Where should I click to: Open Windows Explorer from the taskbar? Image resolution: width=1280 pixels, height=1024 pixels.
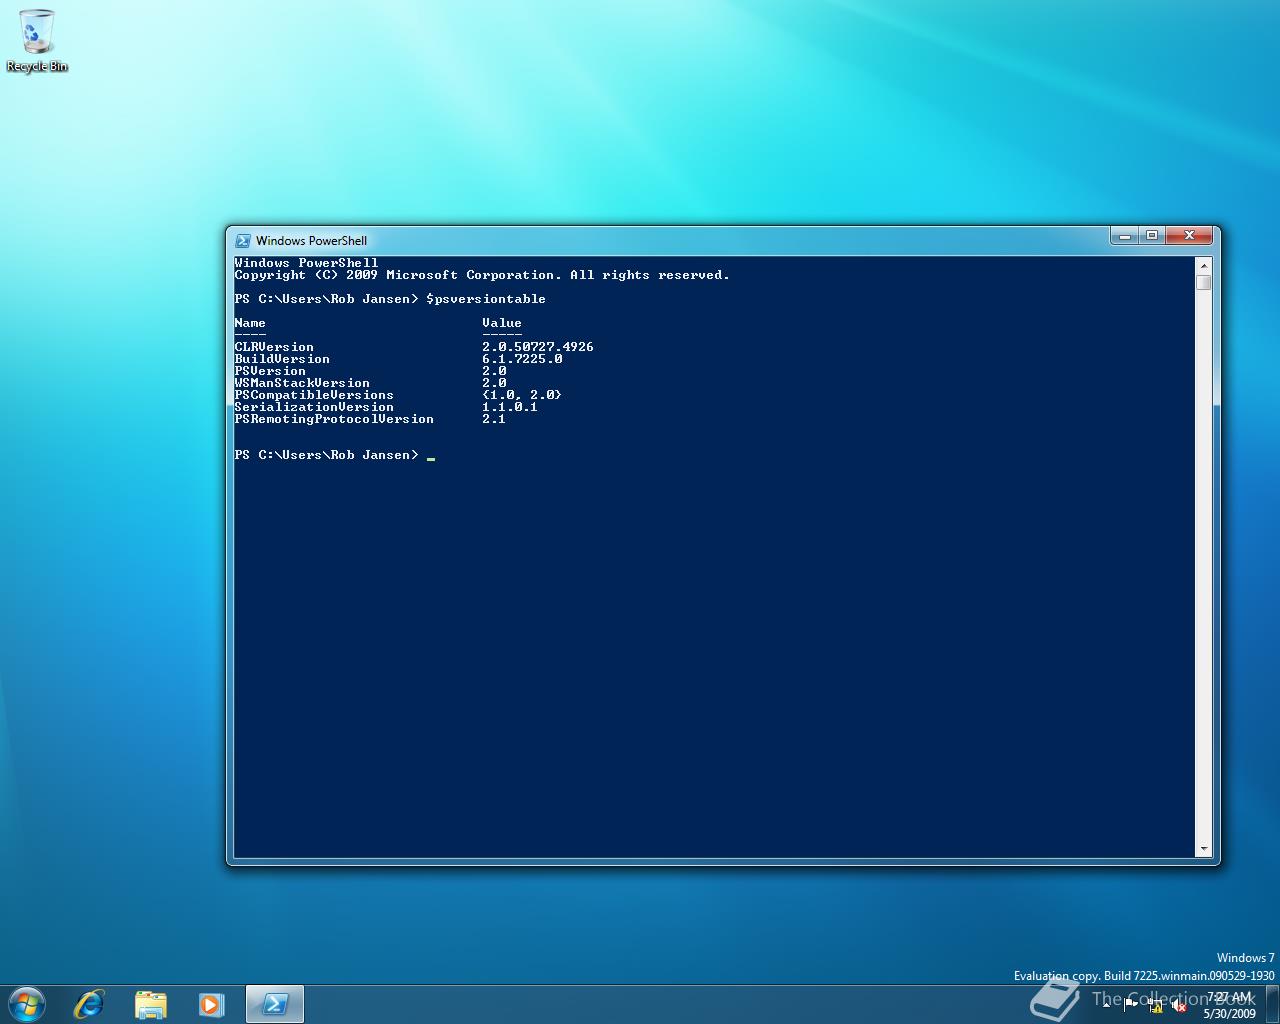coord(150,1004)
